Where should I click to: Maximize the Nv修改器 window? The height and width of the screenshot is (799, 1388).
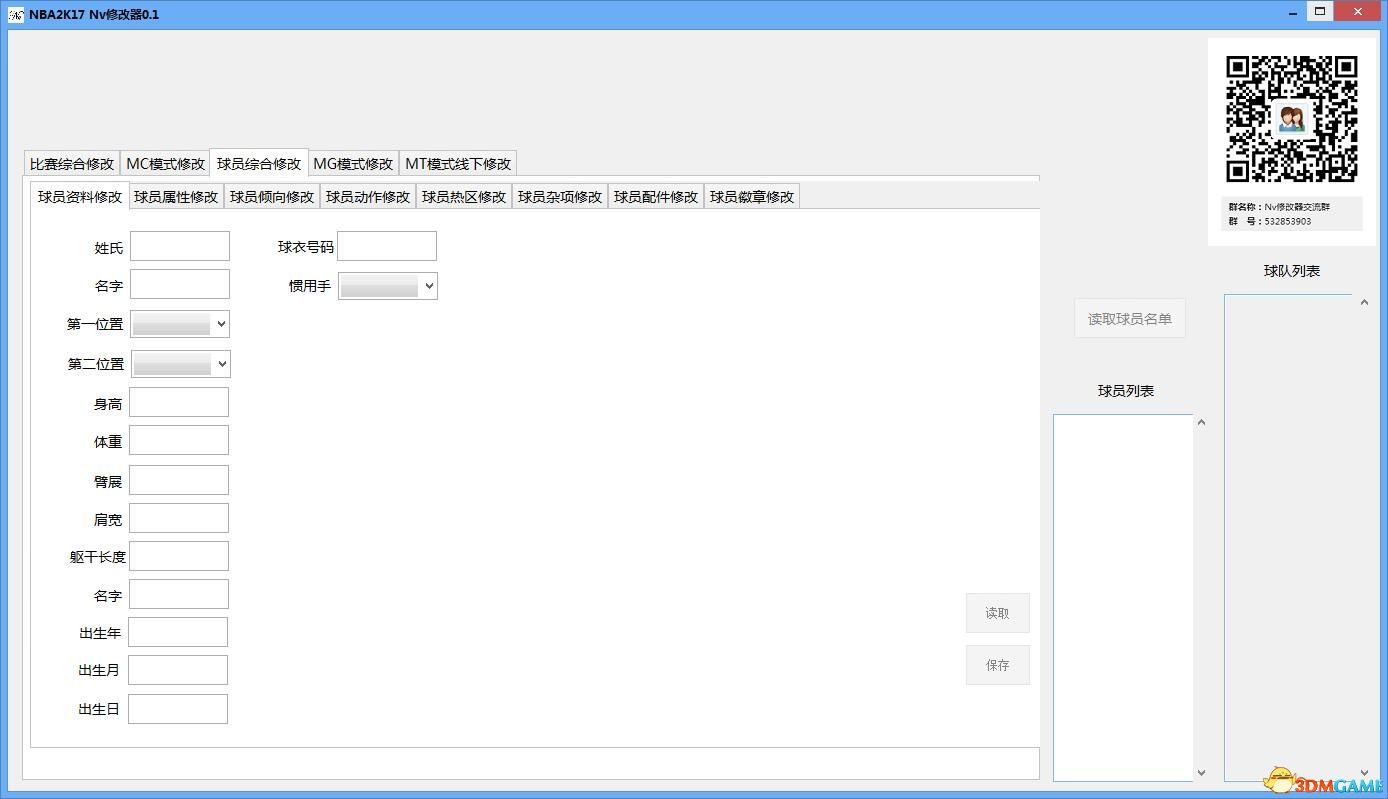1320,12
